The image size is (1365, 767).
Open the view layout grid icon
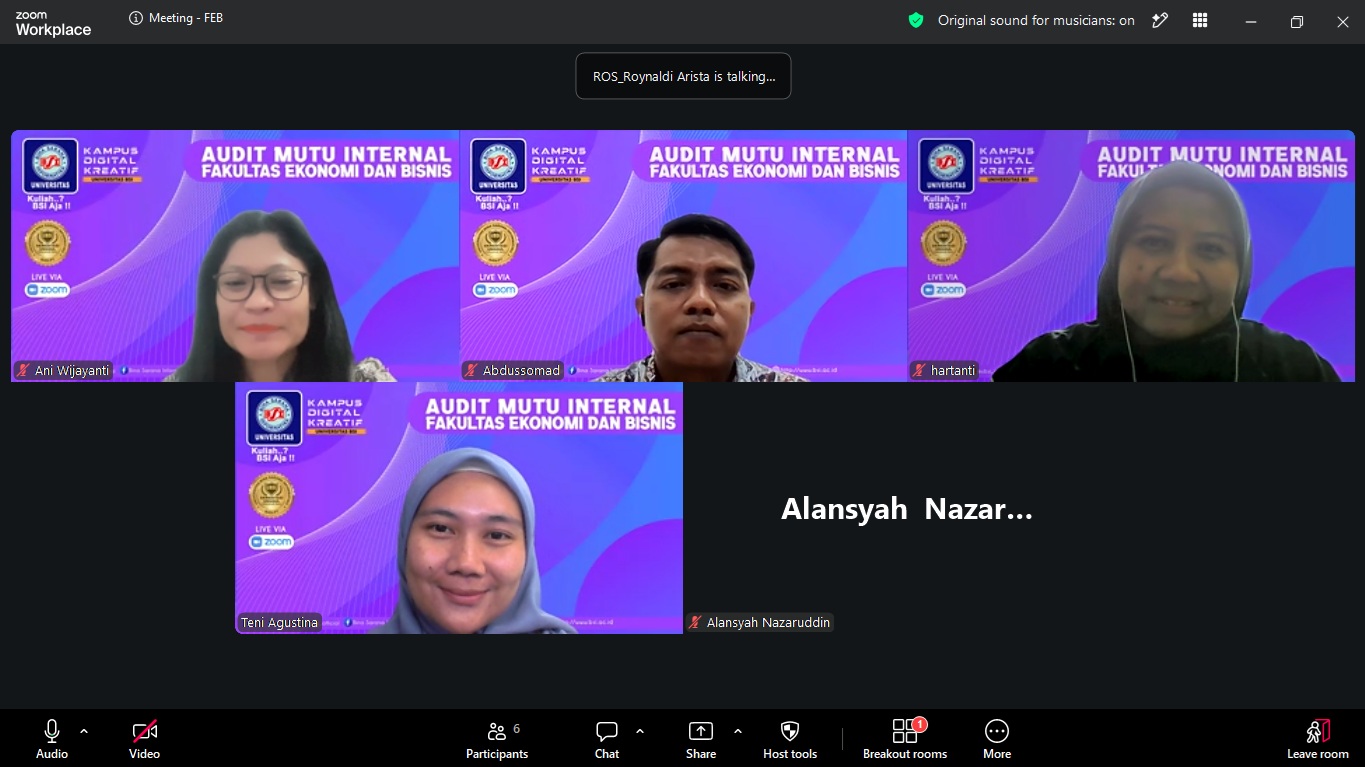[1200, 20]
